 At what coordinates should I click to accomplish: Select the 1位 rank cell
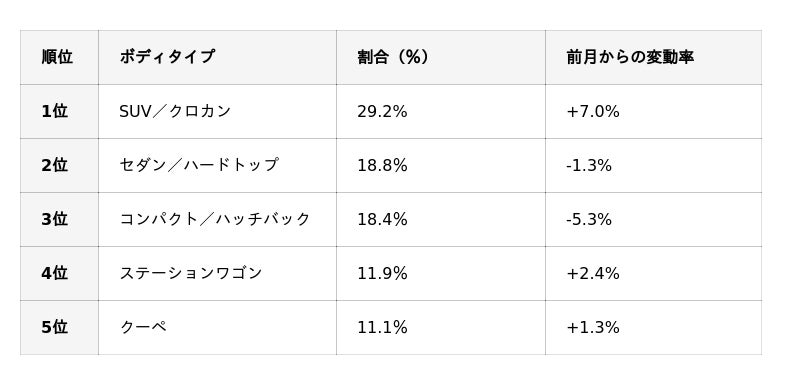(x=59, y=111)
